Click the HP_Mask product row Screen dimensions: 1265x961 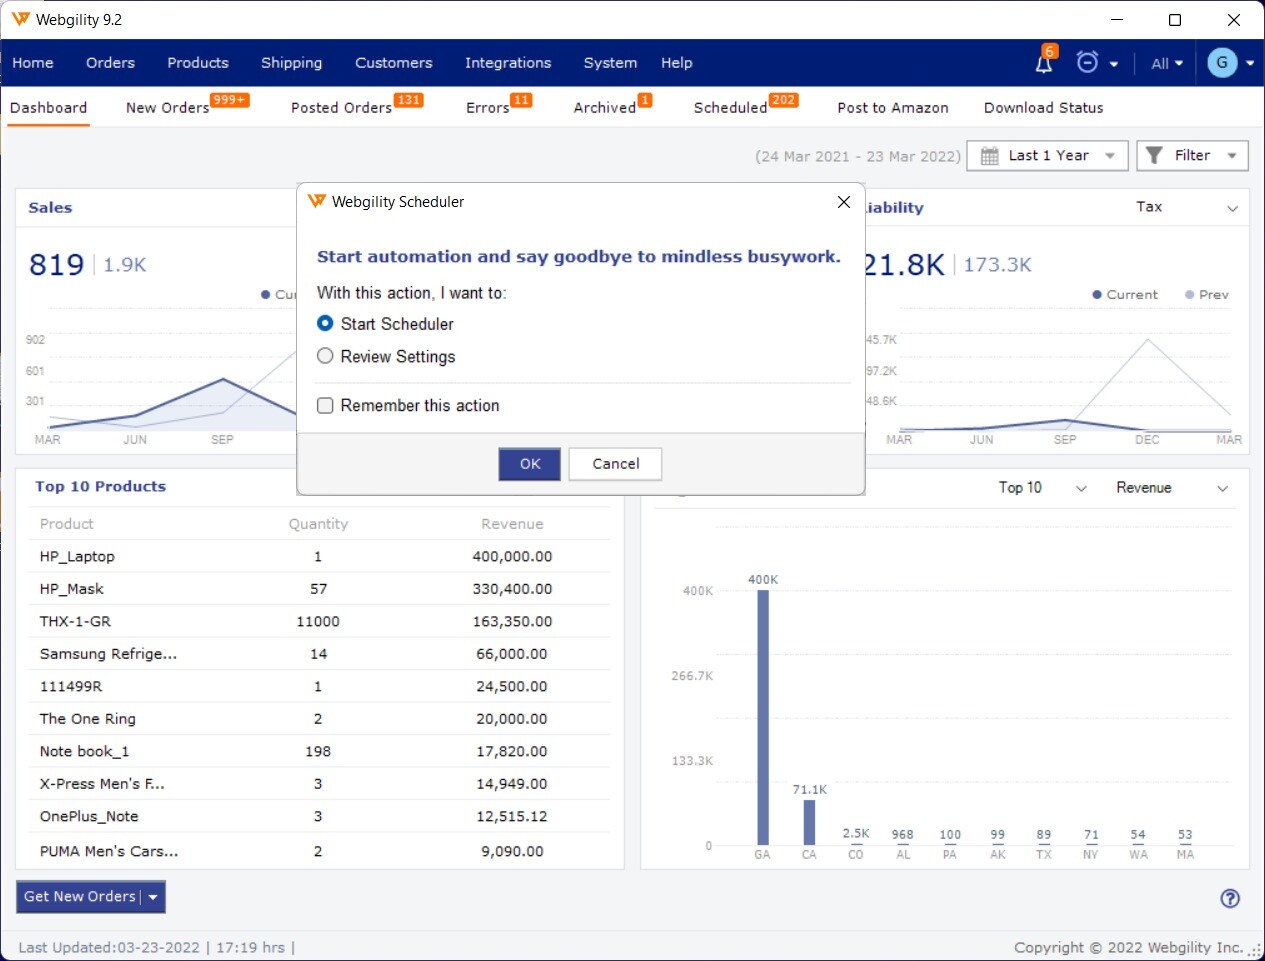pos(318,589)
